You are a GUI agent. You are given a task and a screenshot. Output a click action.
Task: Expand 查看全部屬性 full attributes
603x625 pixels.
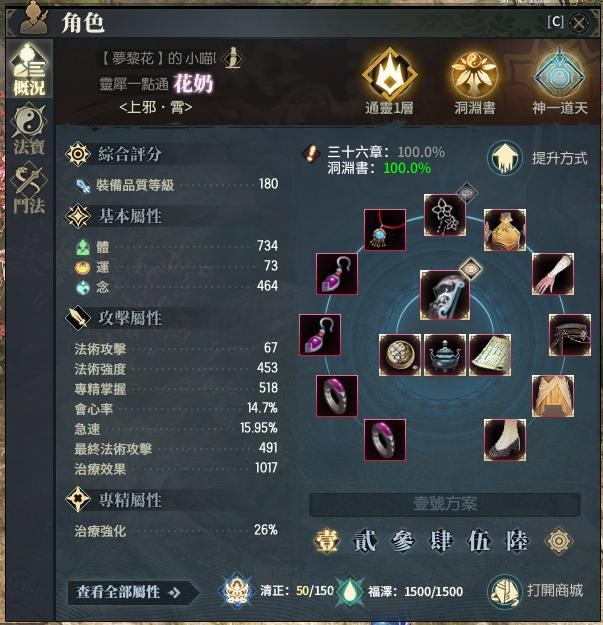(133, 592)
